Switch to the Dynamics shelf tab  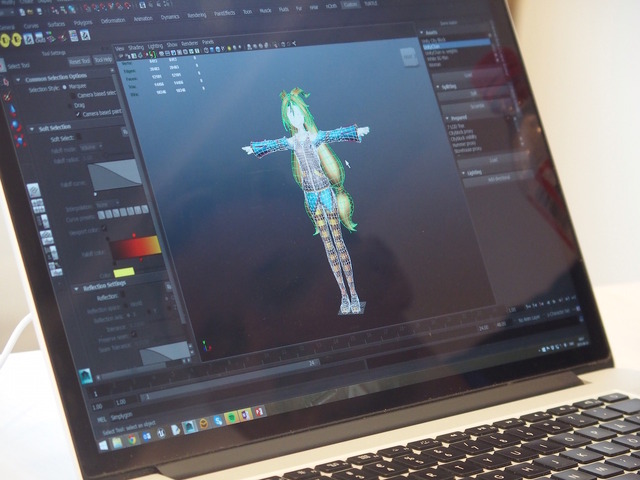point(170,17)
